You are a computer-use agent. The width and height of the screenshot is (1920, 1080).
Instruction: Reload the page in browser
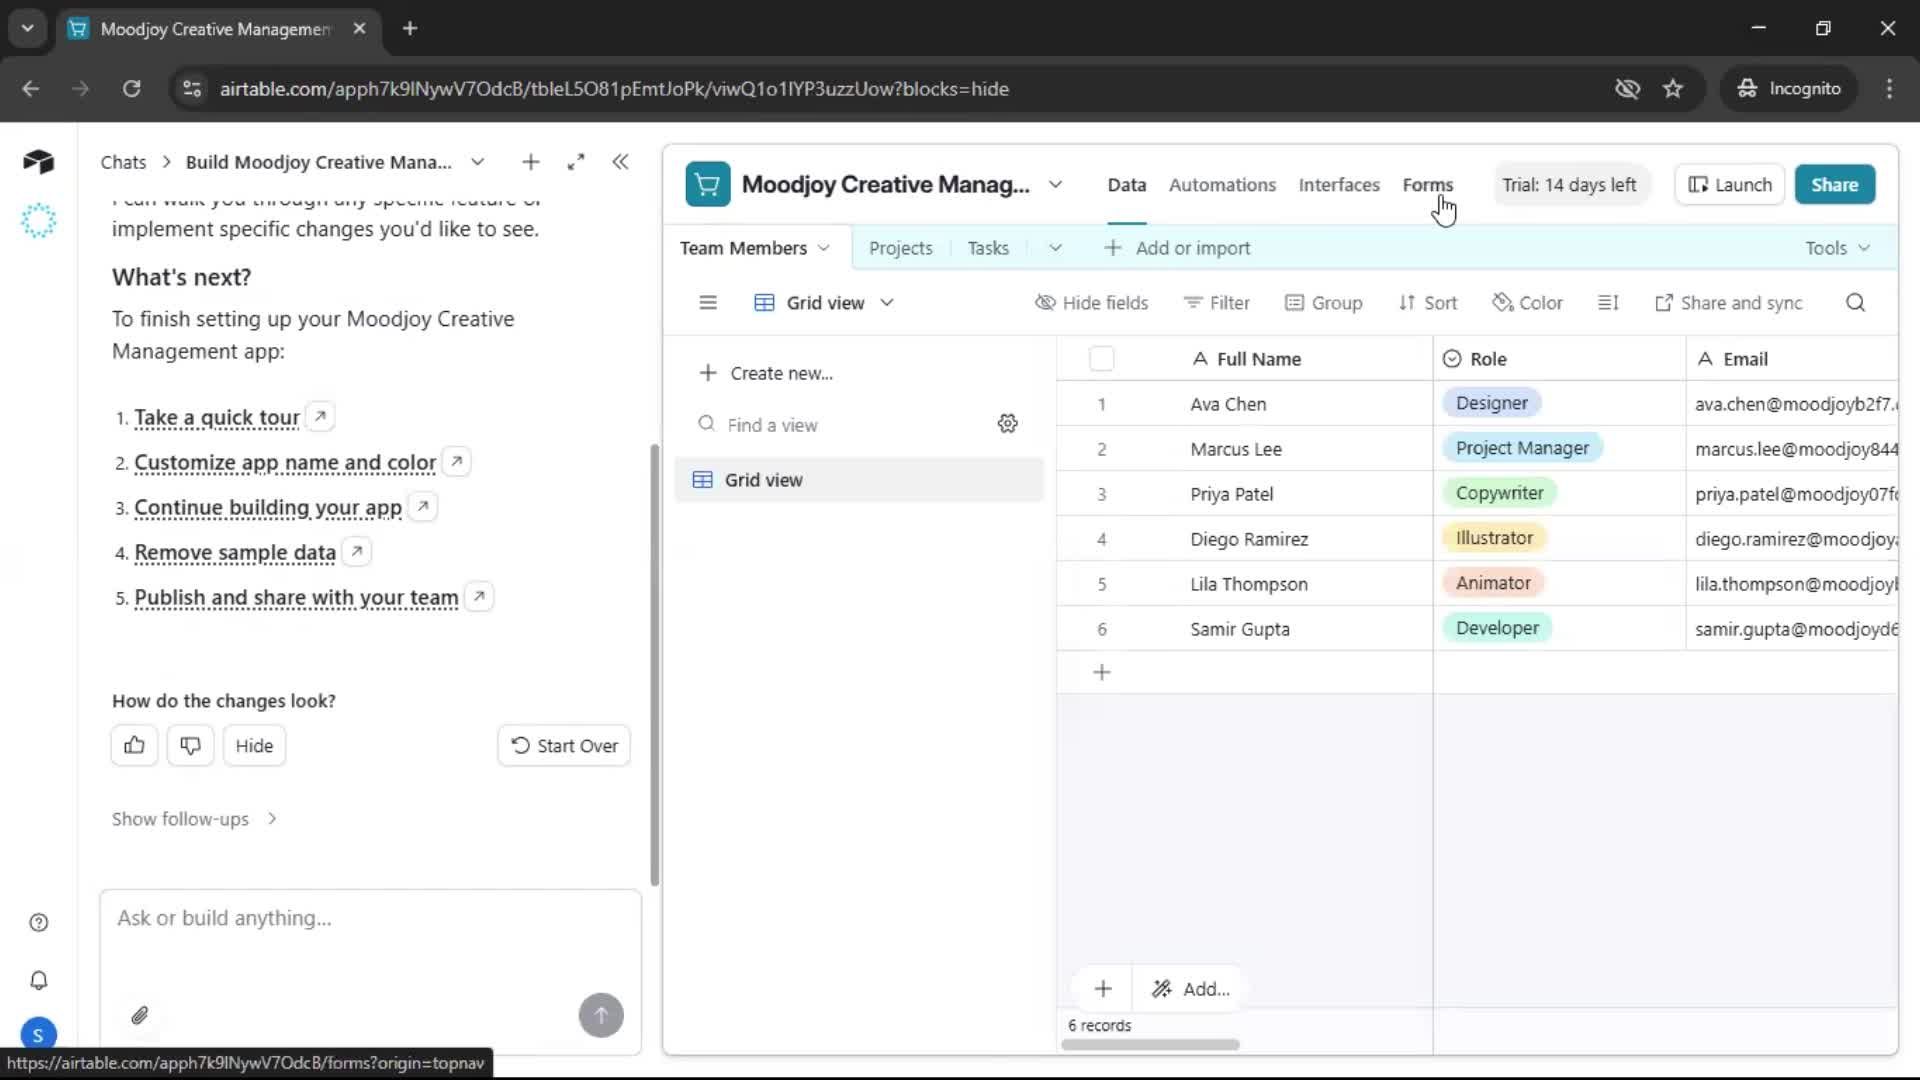(x=131, y=89)
